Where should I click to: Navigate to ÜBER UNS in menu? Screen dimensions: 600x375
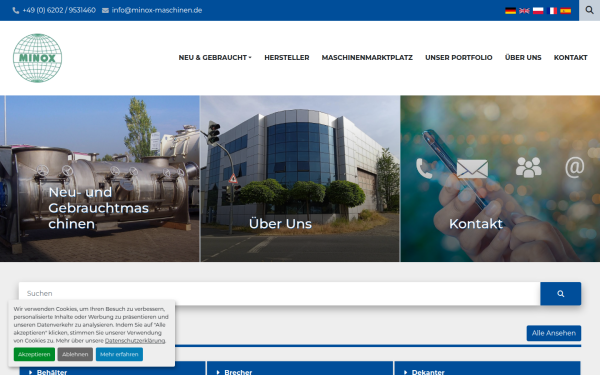[x=523, y=58]
